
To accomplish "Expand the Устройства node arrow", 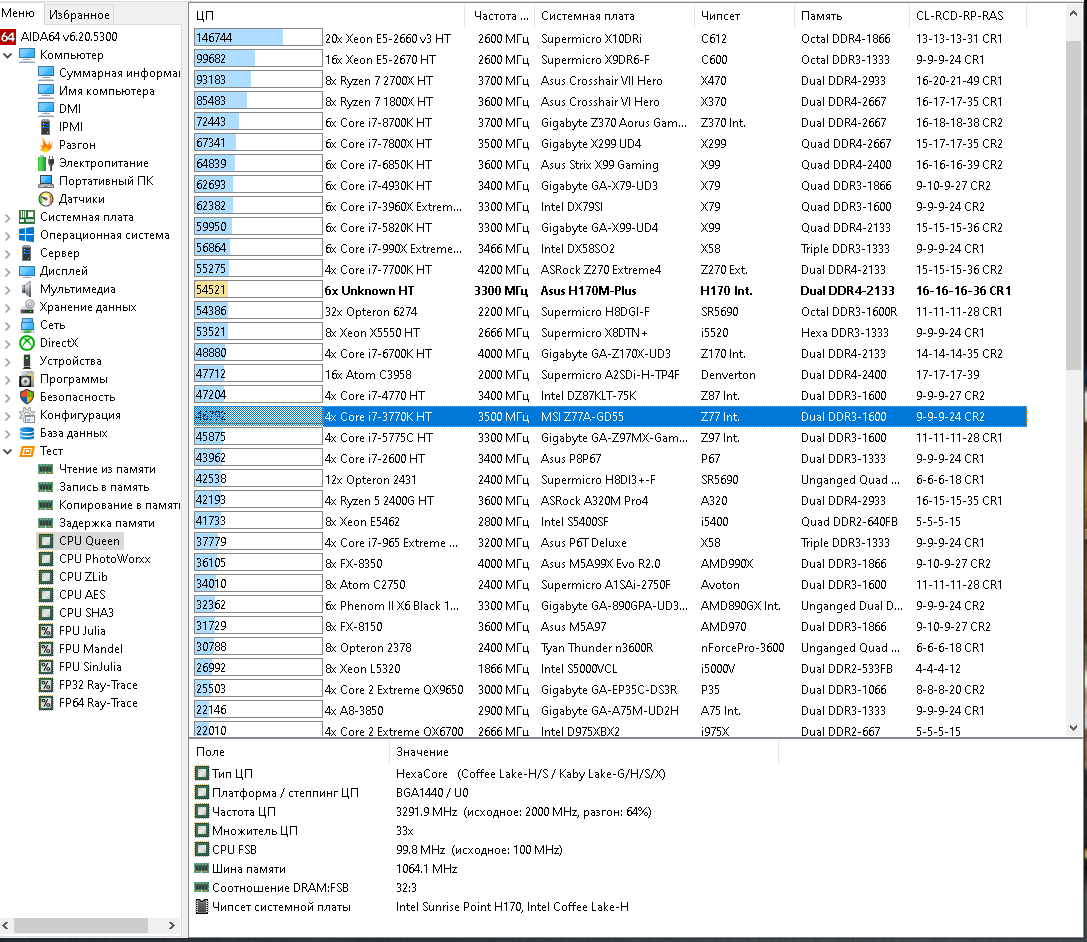I will pyautogui.click(x=8, y=361).
